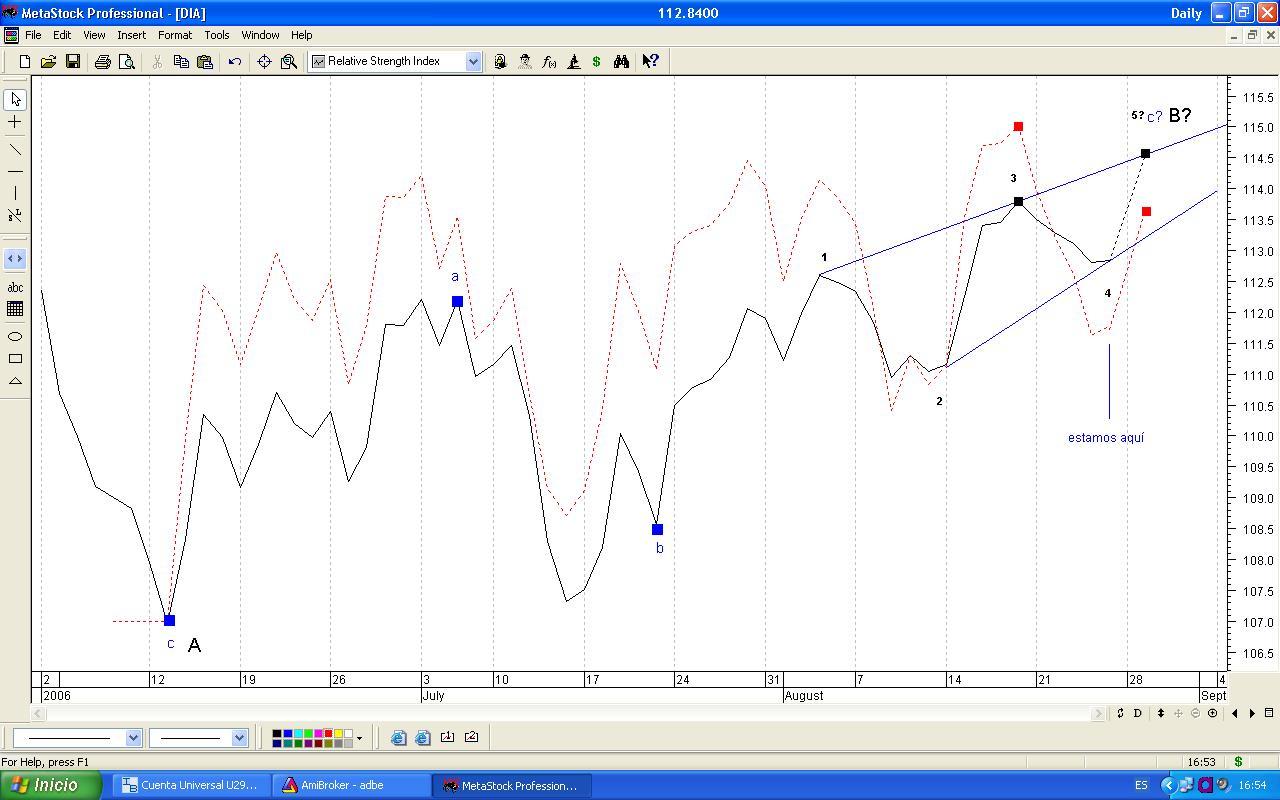
Task: Open the Daily periodicity selector
Action: point(1186,13)
